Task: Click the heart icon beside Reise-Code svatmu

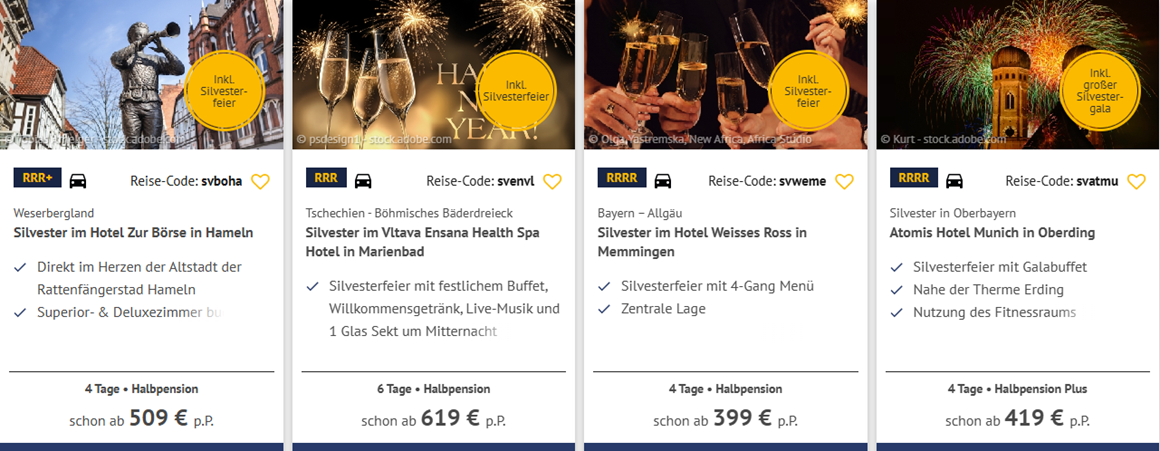Action: [1136, 181]
